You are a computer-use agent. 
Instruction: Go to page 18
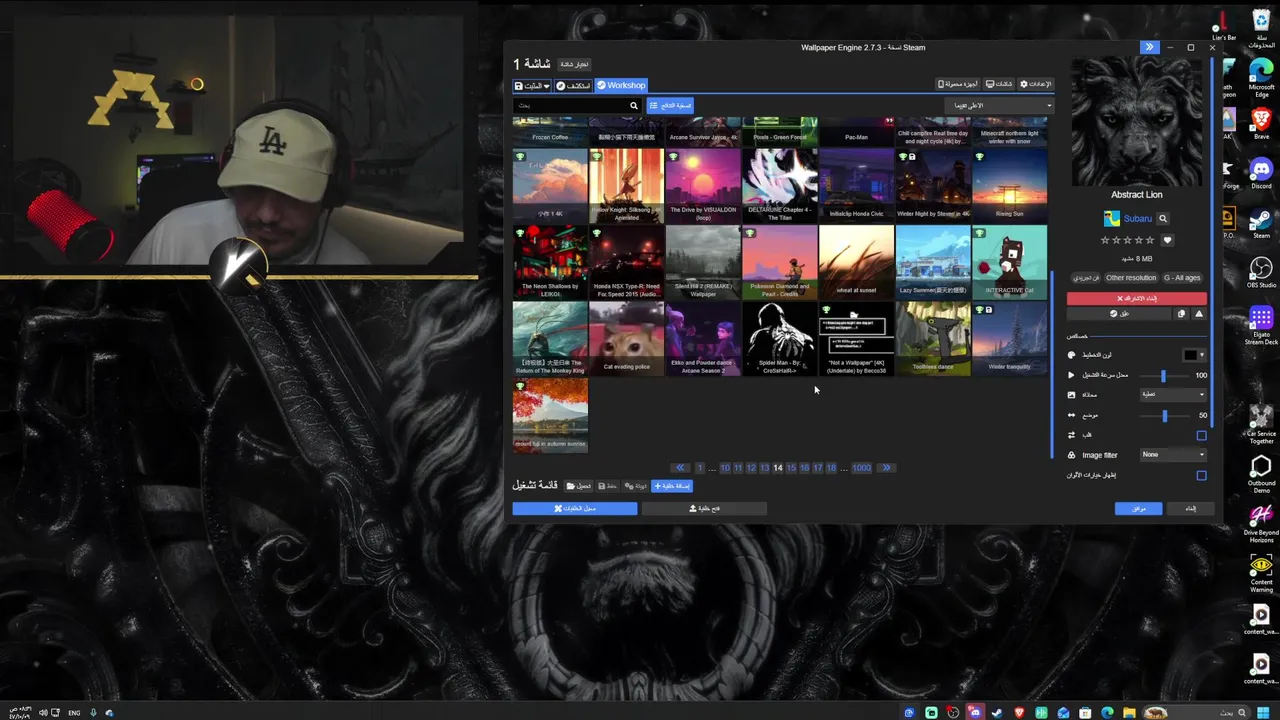(830, 468)
